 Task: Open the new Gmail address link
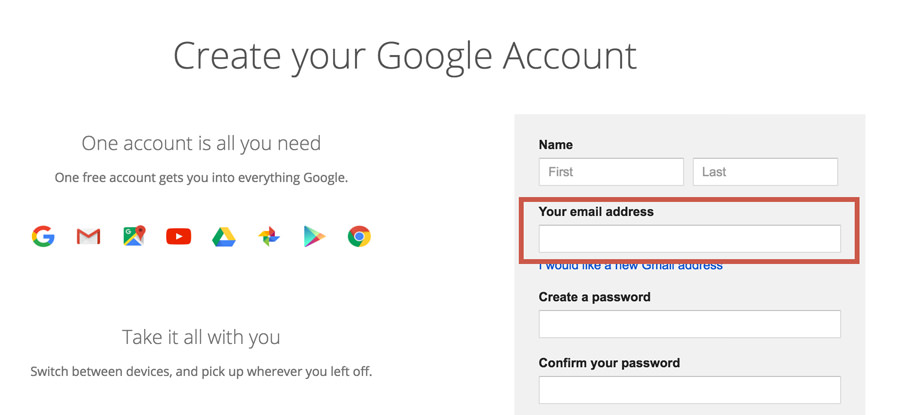pyautogui.click(x=630, y=266)
